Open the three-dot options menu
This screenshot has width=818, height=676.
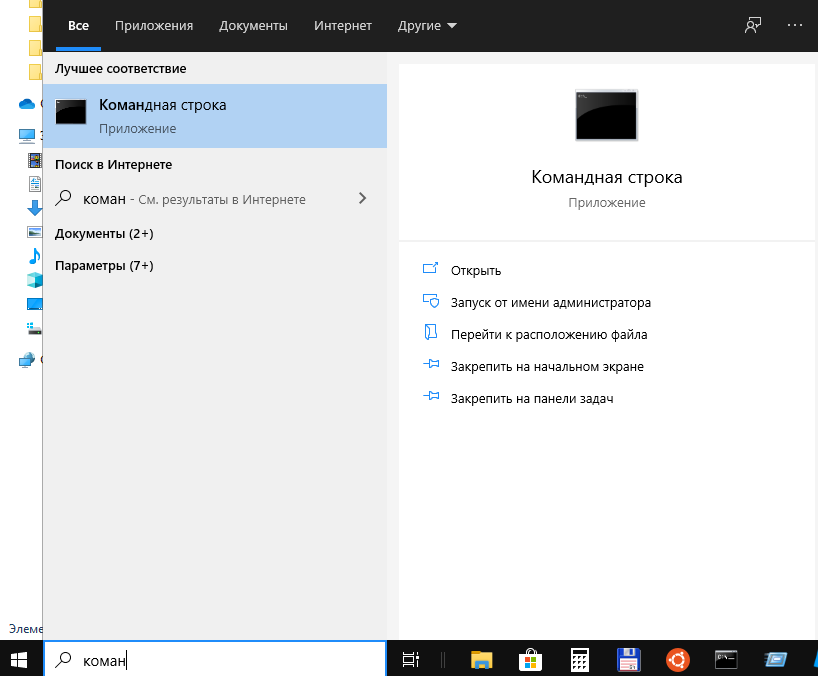tap(795, 25)
